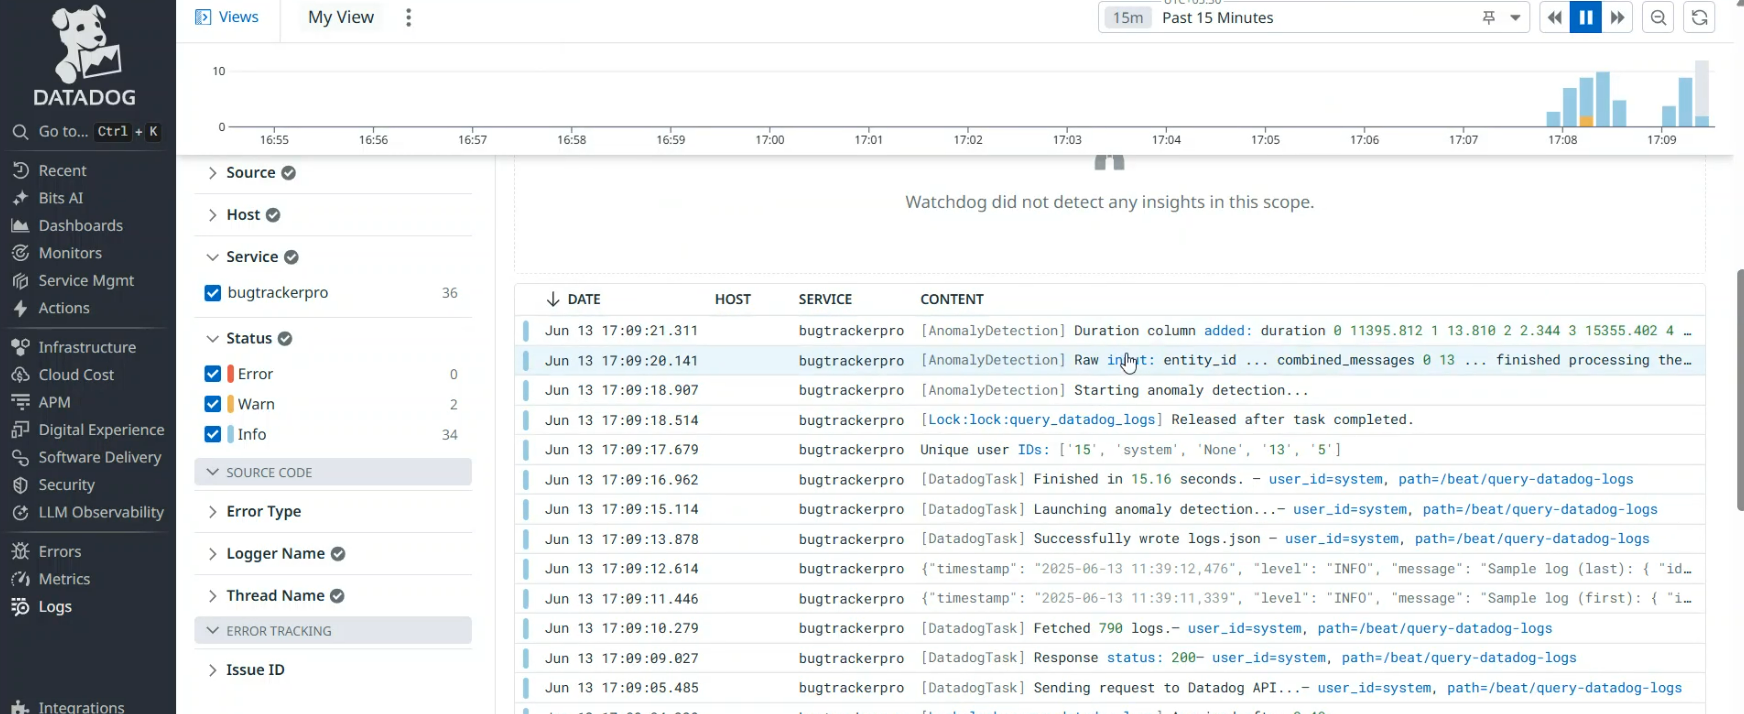
Task: Open Infrastructure in sidebar
Action: [x=87, y=347]
